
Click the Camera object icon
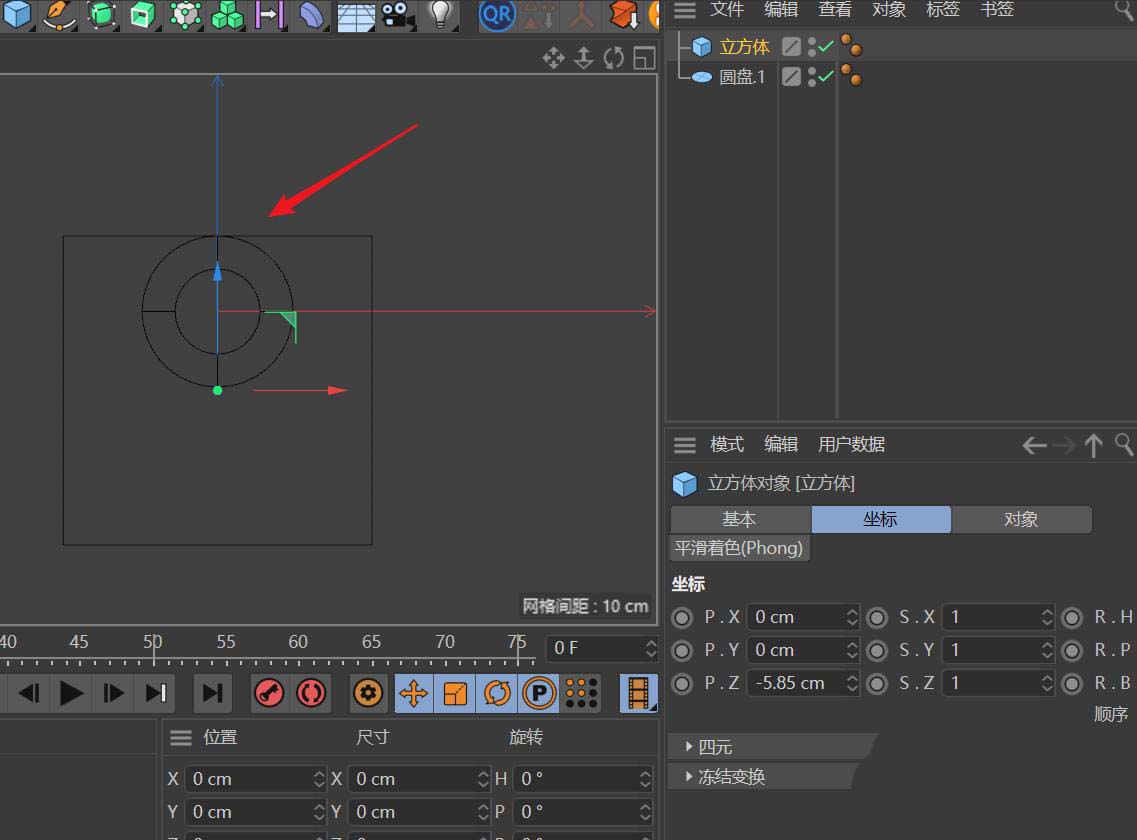397,14
